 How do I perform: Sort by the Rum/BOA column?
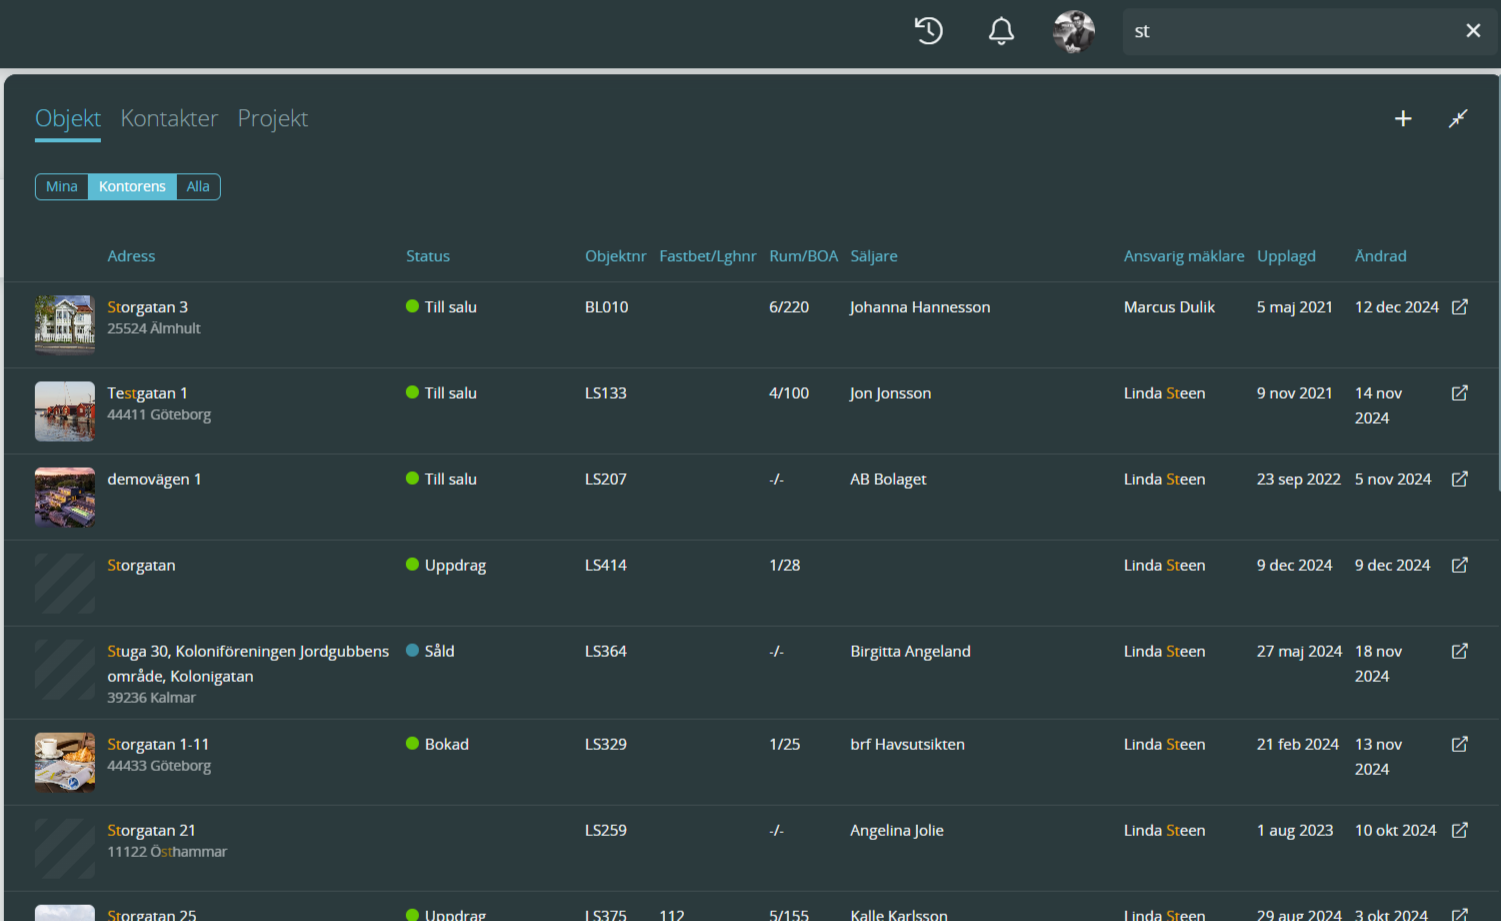pos(804,256)
